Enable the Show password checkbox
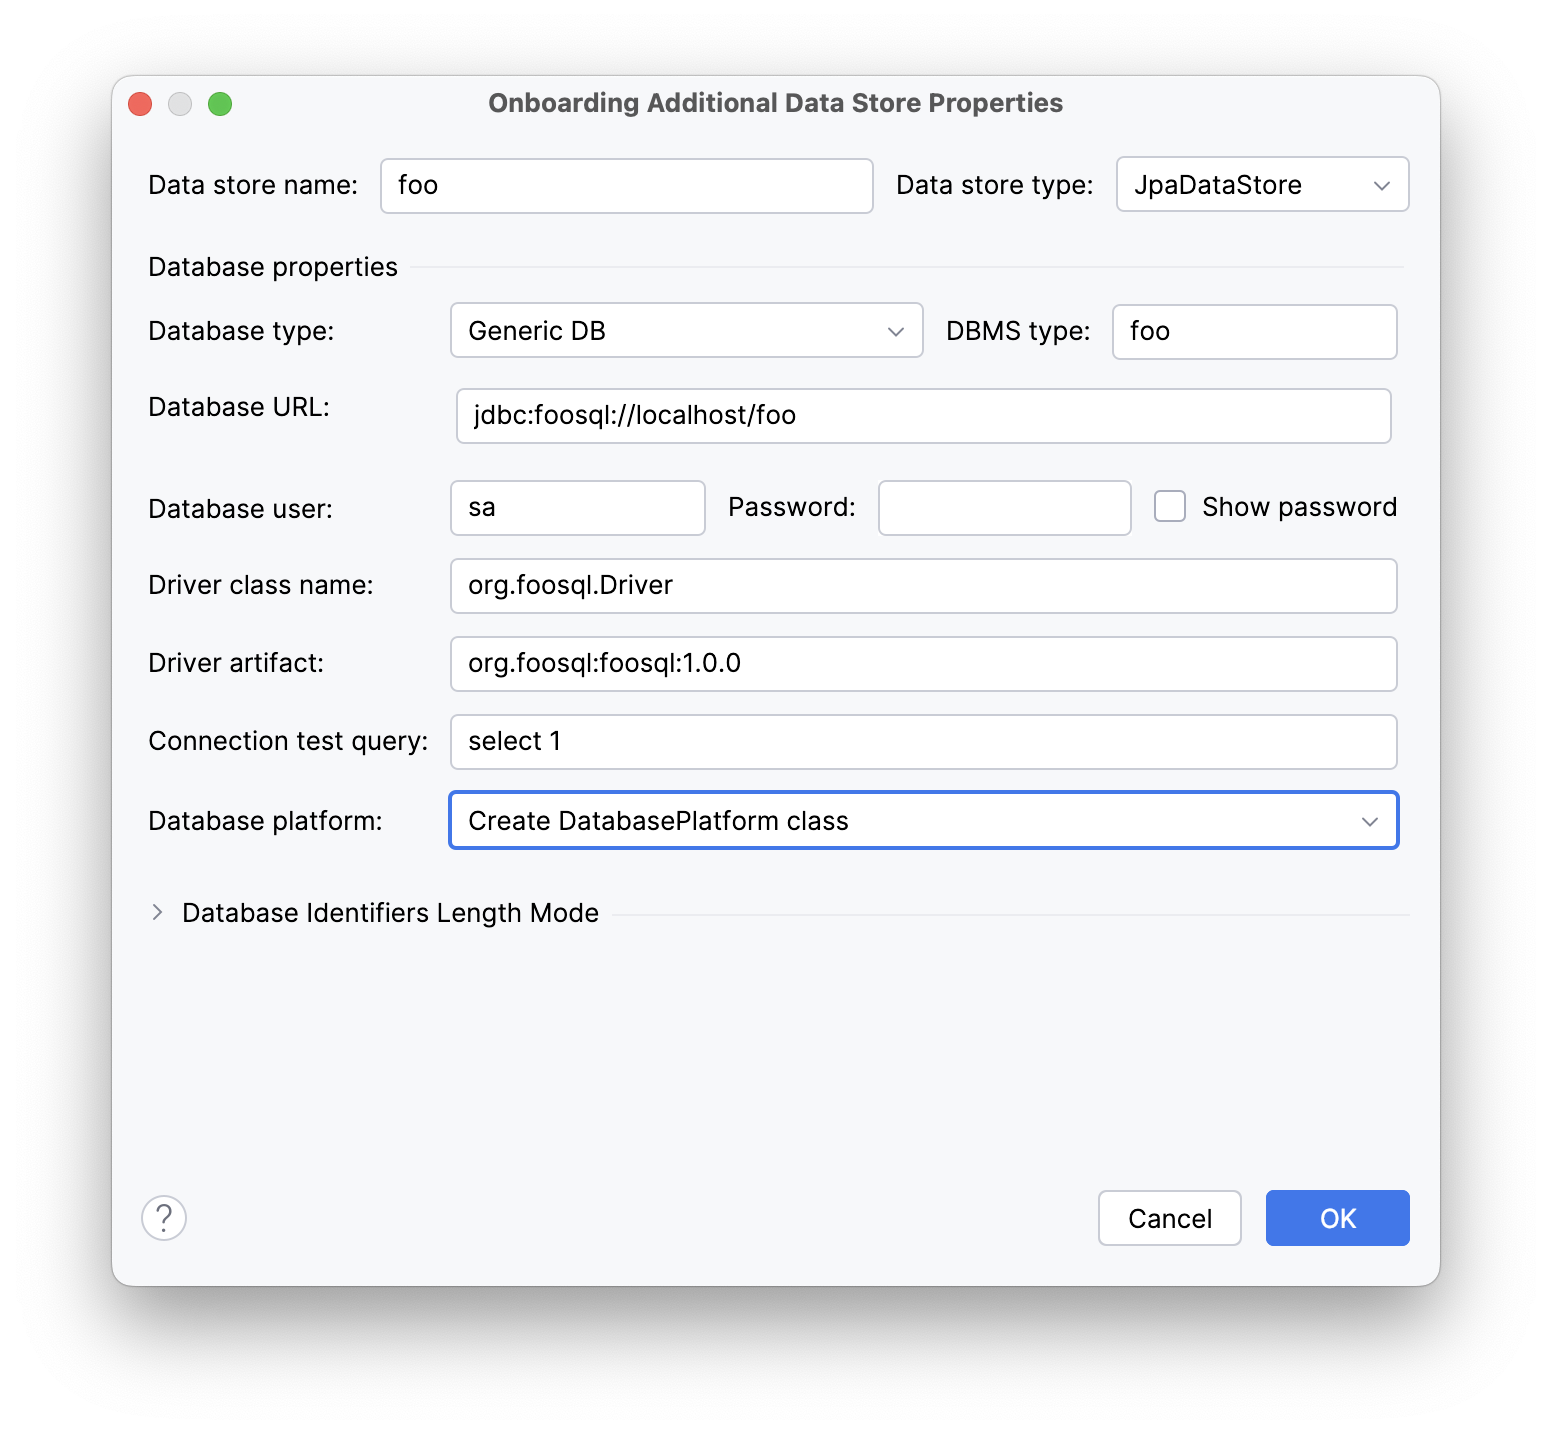 click(x=1169, y=507)
